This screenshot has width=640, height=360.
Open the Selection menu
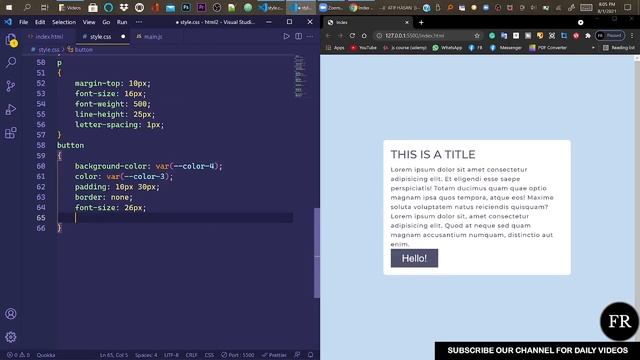[x=64, y=22]
